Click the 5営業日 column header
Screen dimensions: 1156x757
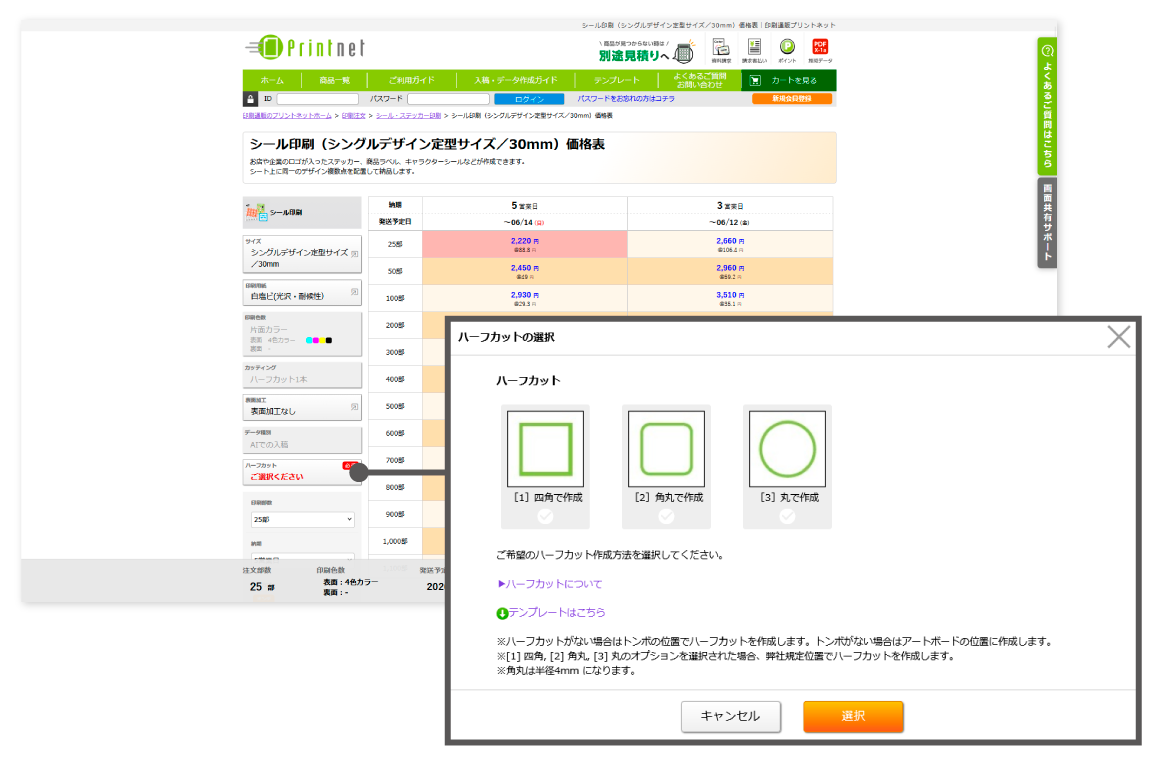(525, 206)
